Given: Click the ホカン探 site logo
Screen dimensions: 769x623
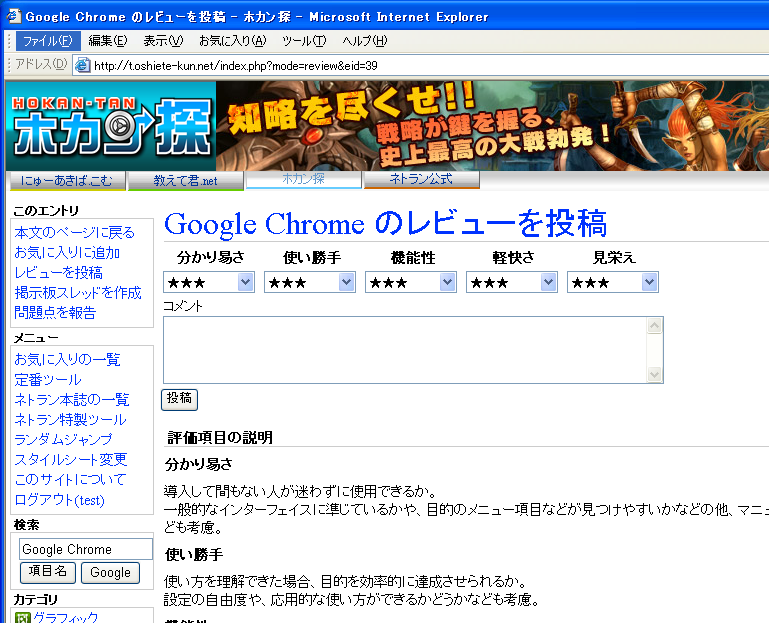Looking at the screenshot, I should point(111,126).
